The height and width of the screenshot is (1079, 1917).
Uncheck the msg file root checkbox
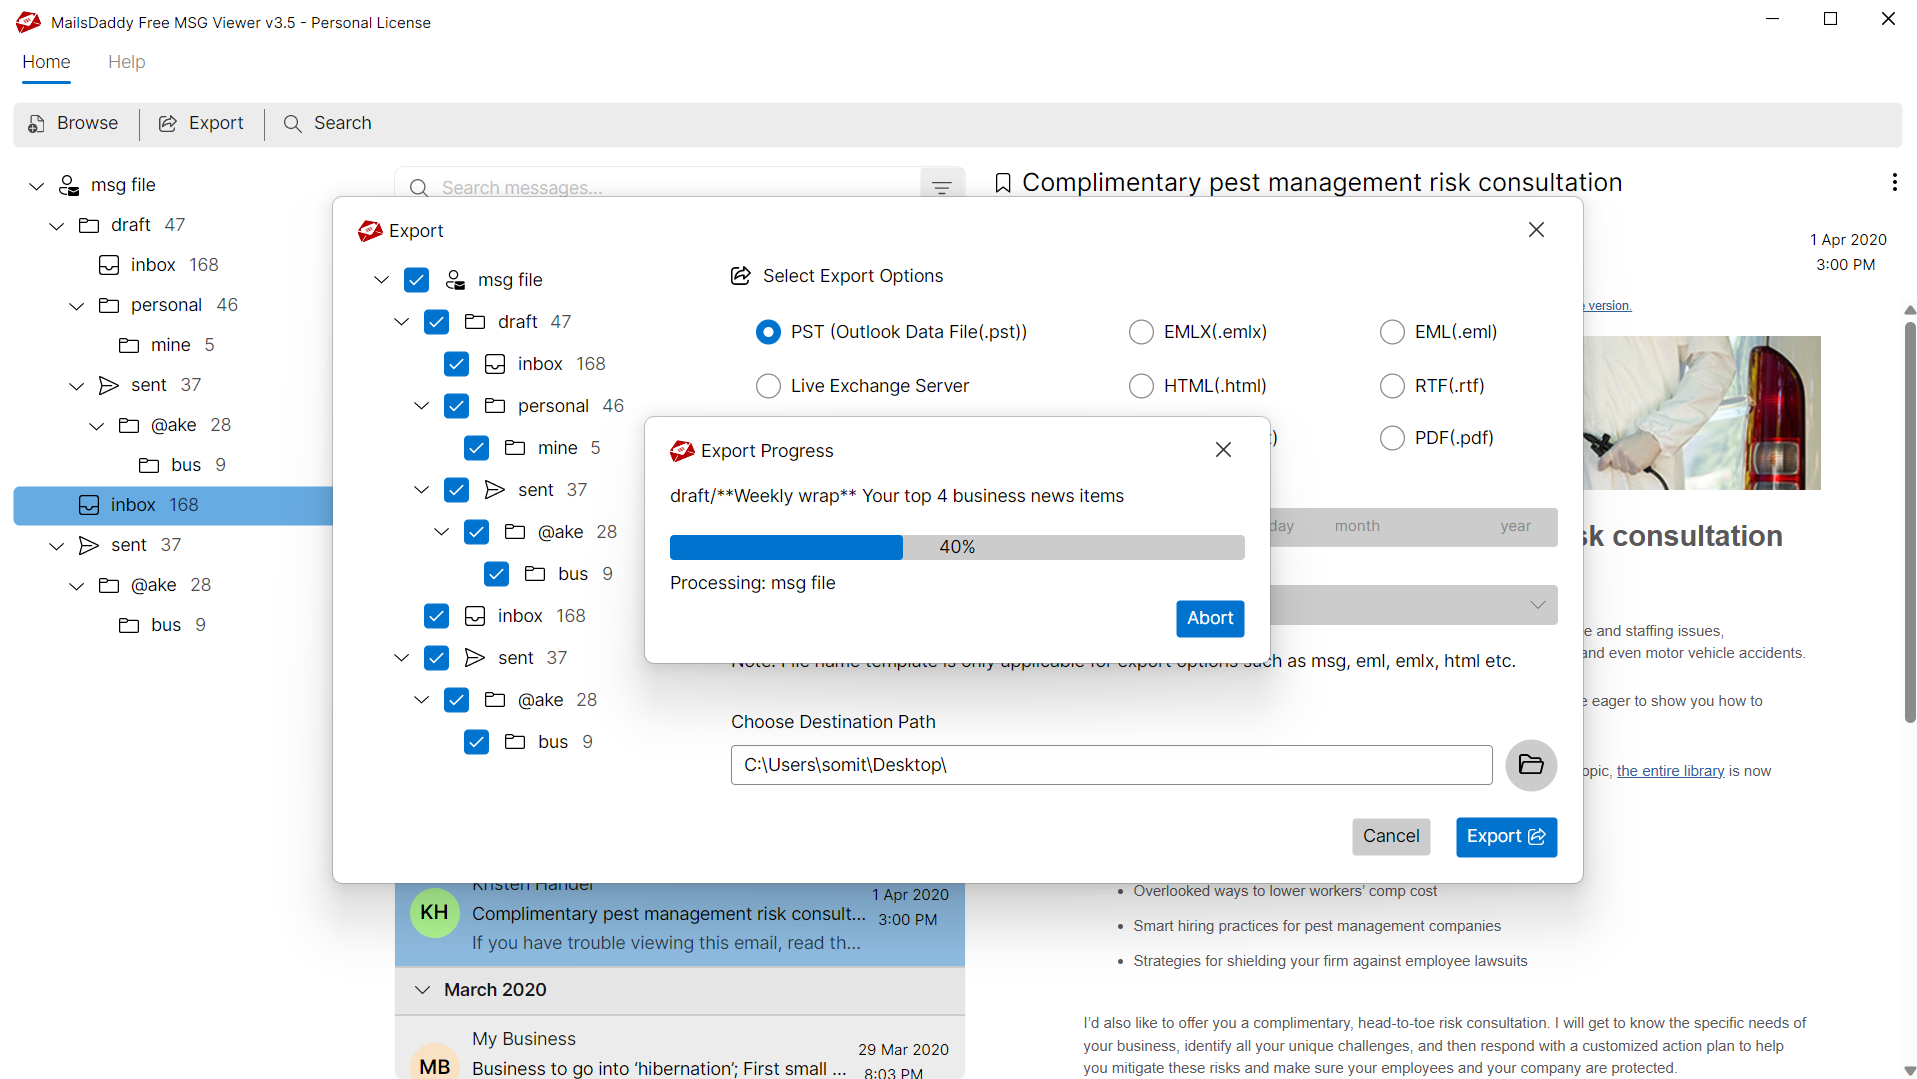416,280
